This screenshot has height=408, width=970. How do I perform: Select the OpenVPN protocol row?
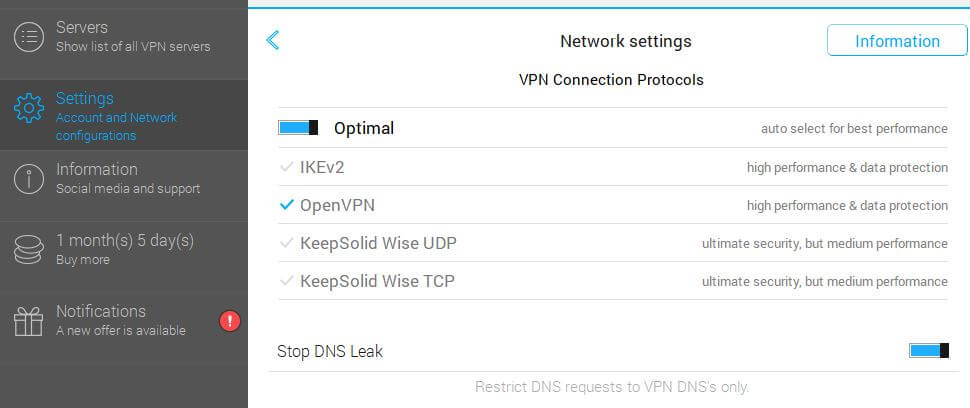coord(612,205)
